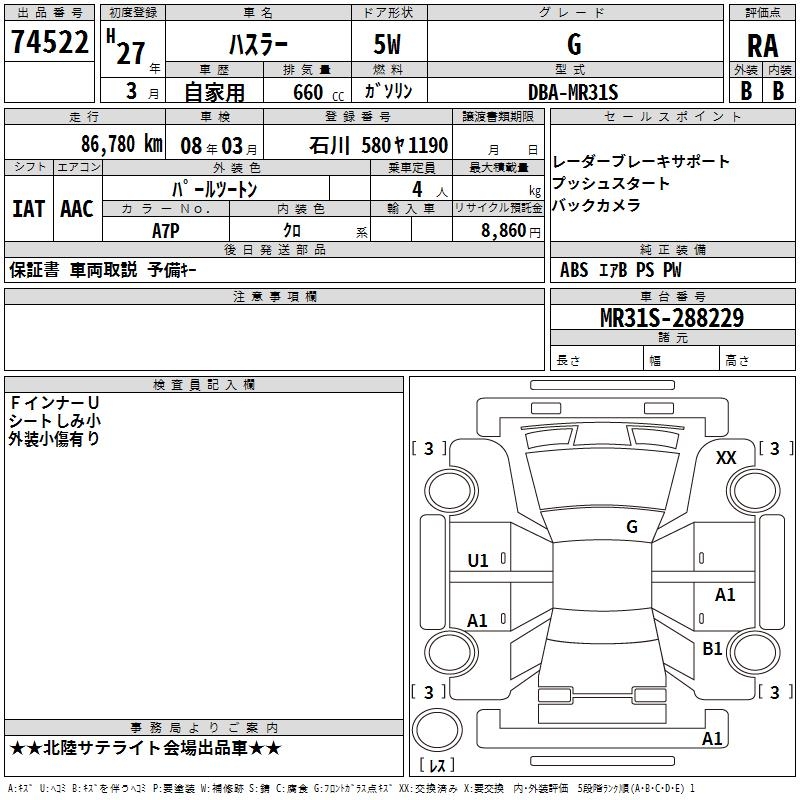
Task: Click the G windshield mark on the diagram
Action: pos(631,526)
